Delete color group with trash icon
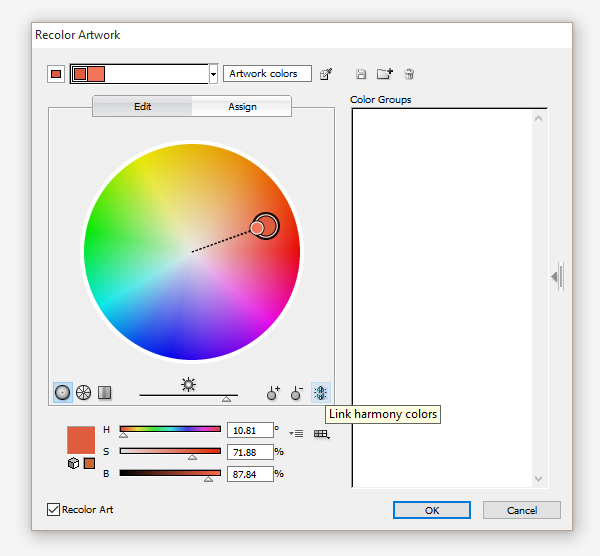This screenshot has width=600, height=556. [409, 74]
